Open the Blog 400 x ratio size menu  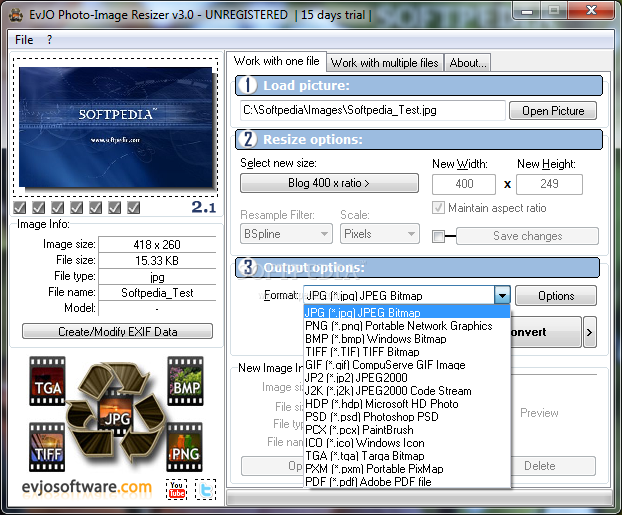[x=329, y=183]
